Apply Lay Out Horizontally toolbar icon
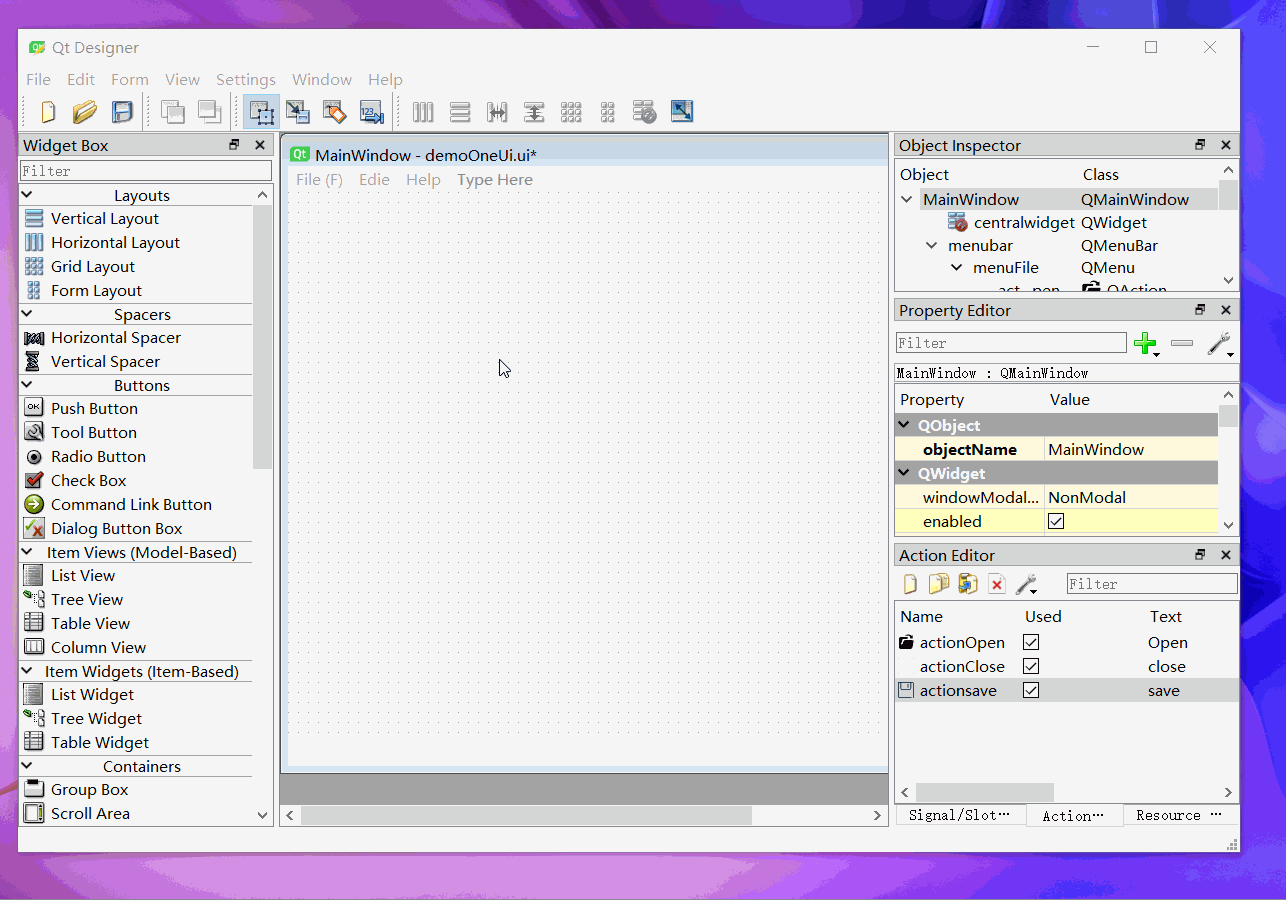Screen dimensions: 1286x900 pos(423,112)
